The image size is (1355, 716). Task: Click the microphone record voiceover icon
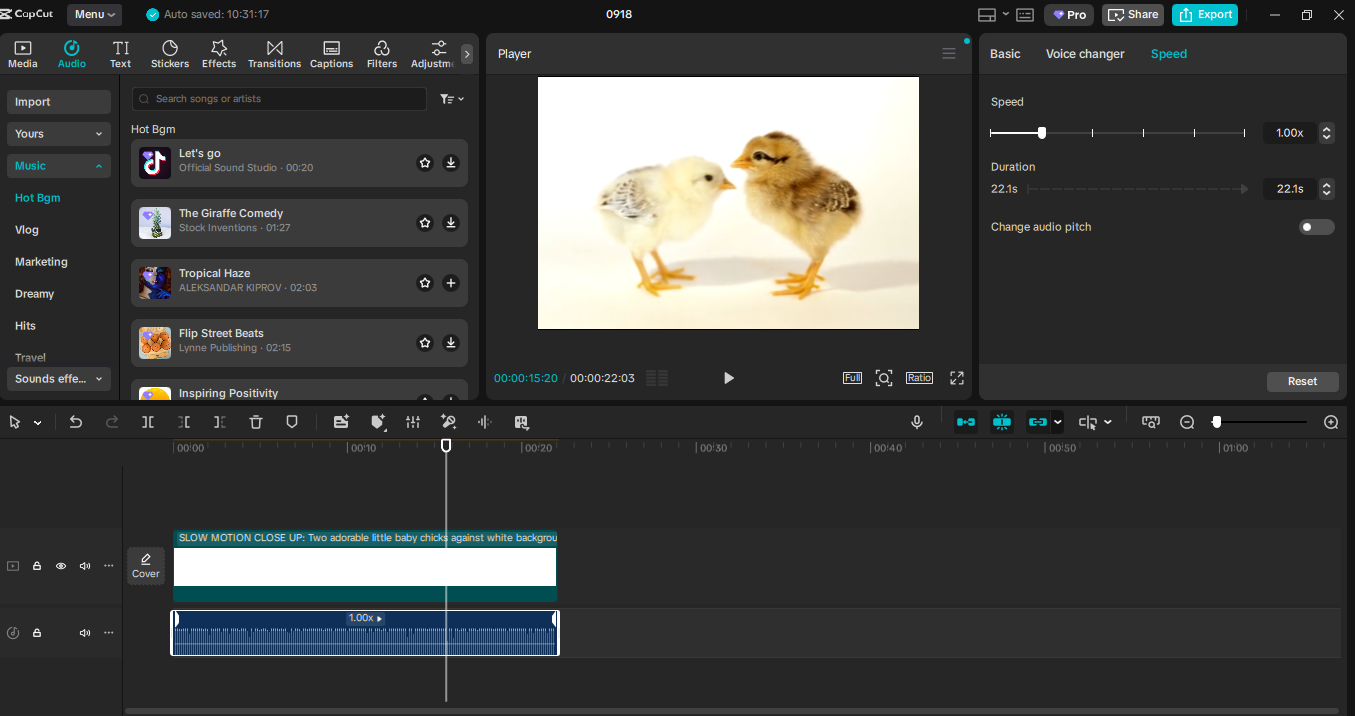click(917, 422)
